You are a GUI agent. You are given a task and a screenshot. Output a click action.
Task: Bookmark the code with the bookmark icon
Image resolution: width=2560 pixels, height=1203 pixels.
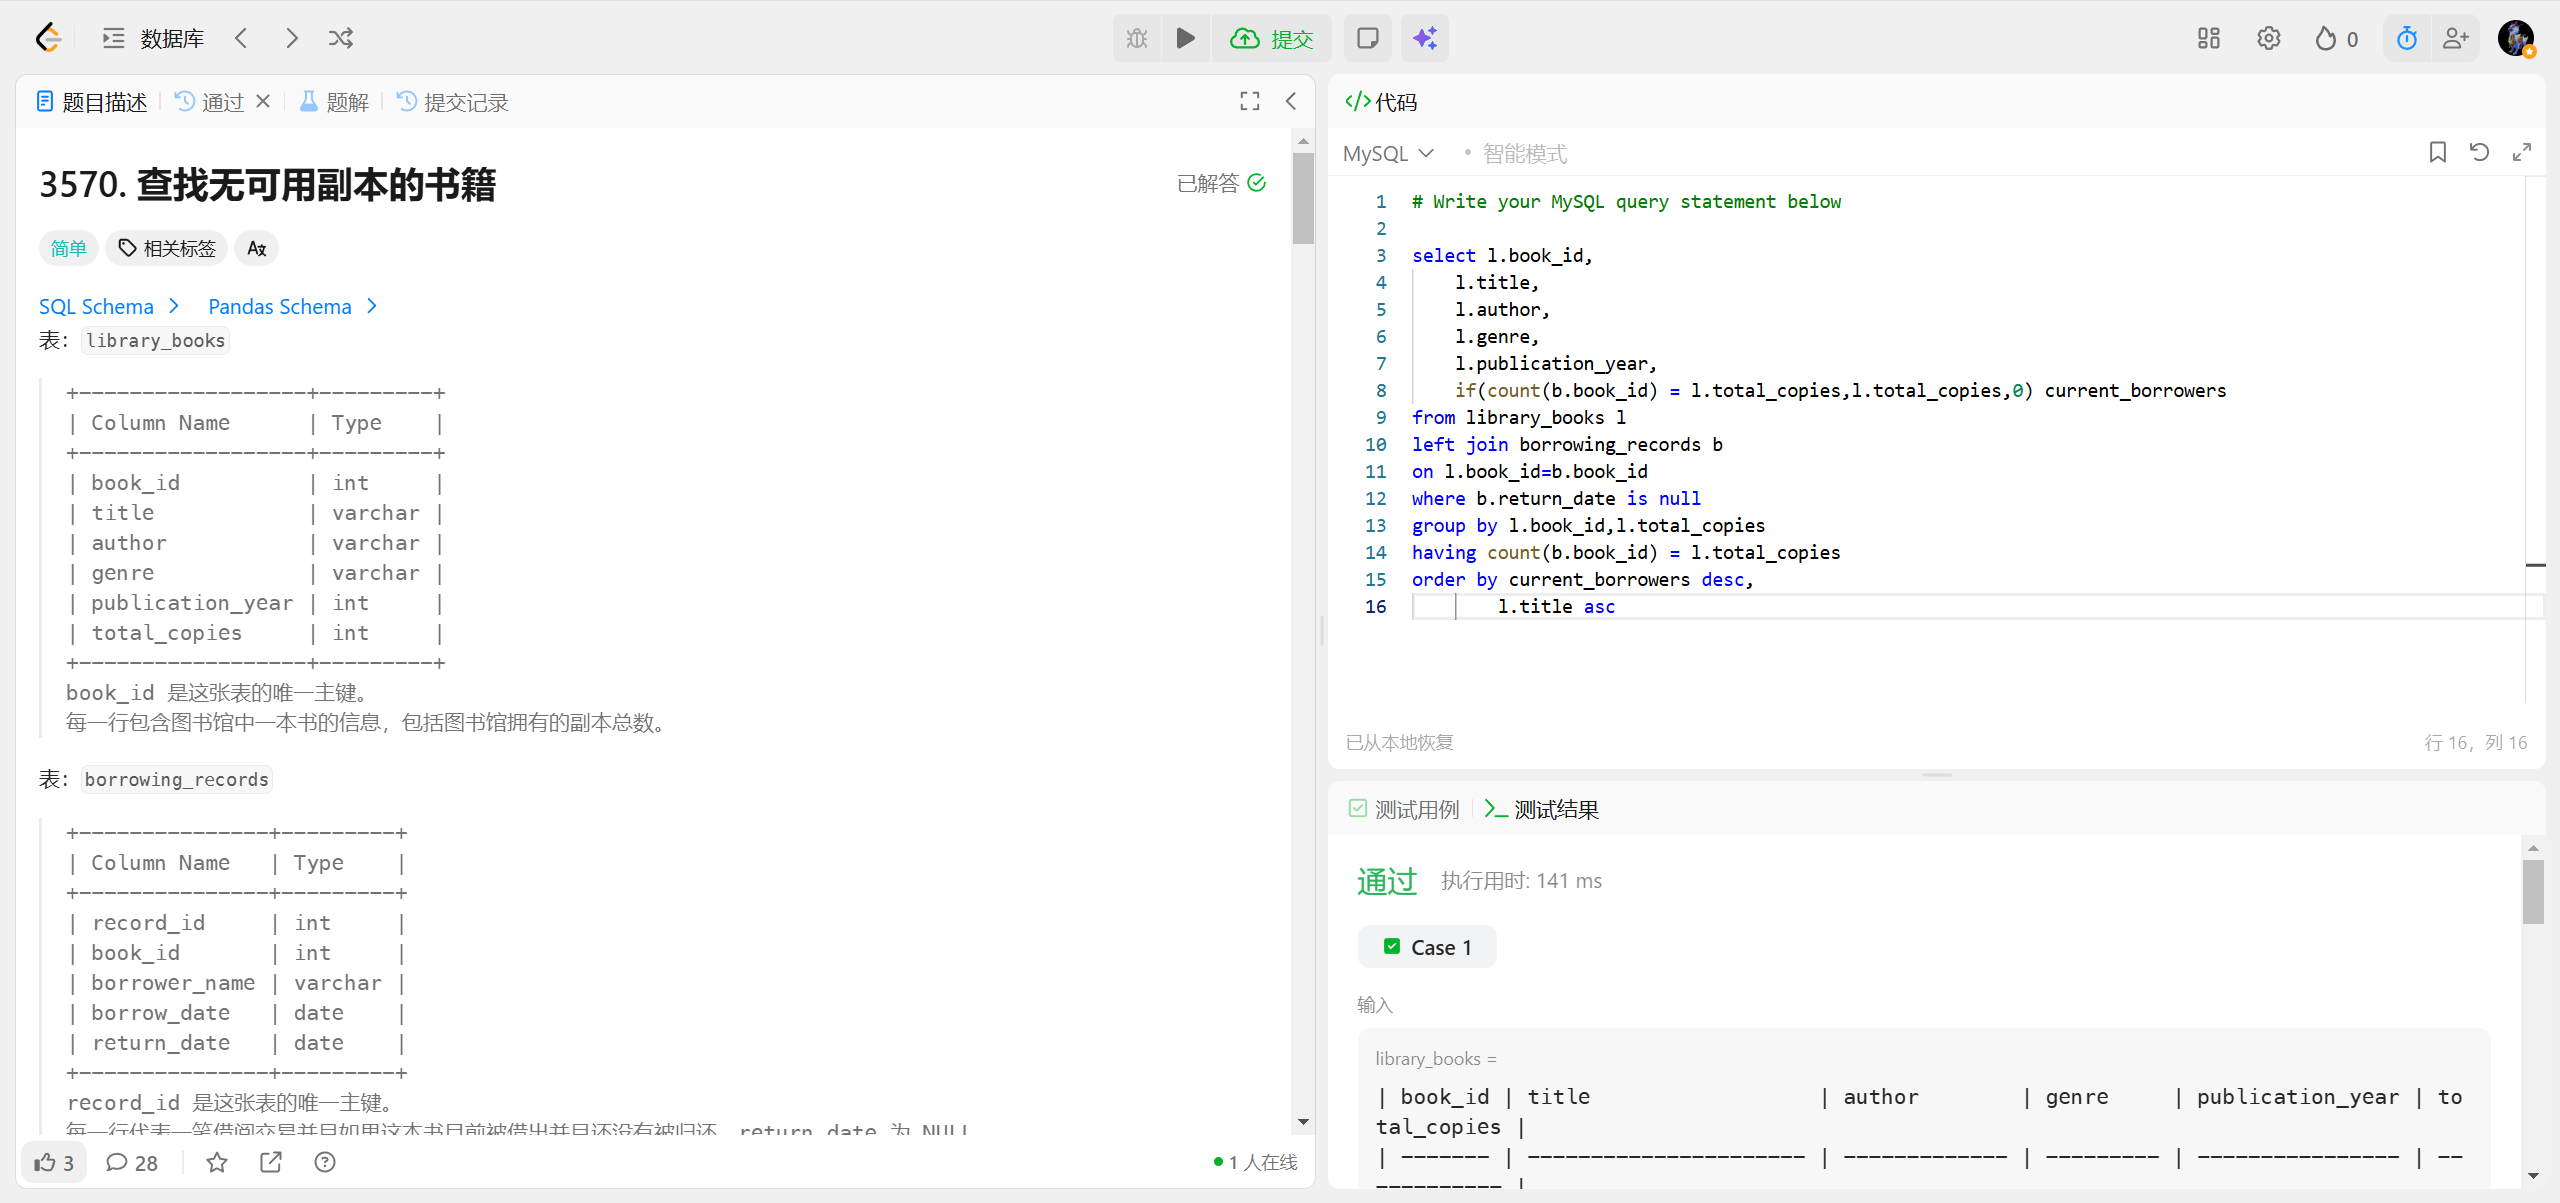click(2437, 152)
